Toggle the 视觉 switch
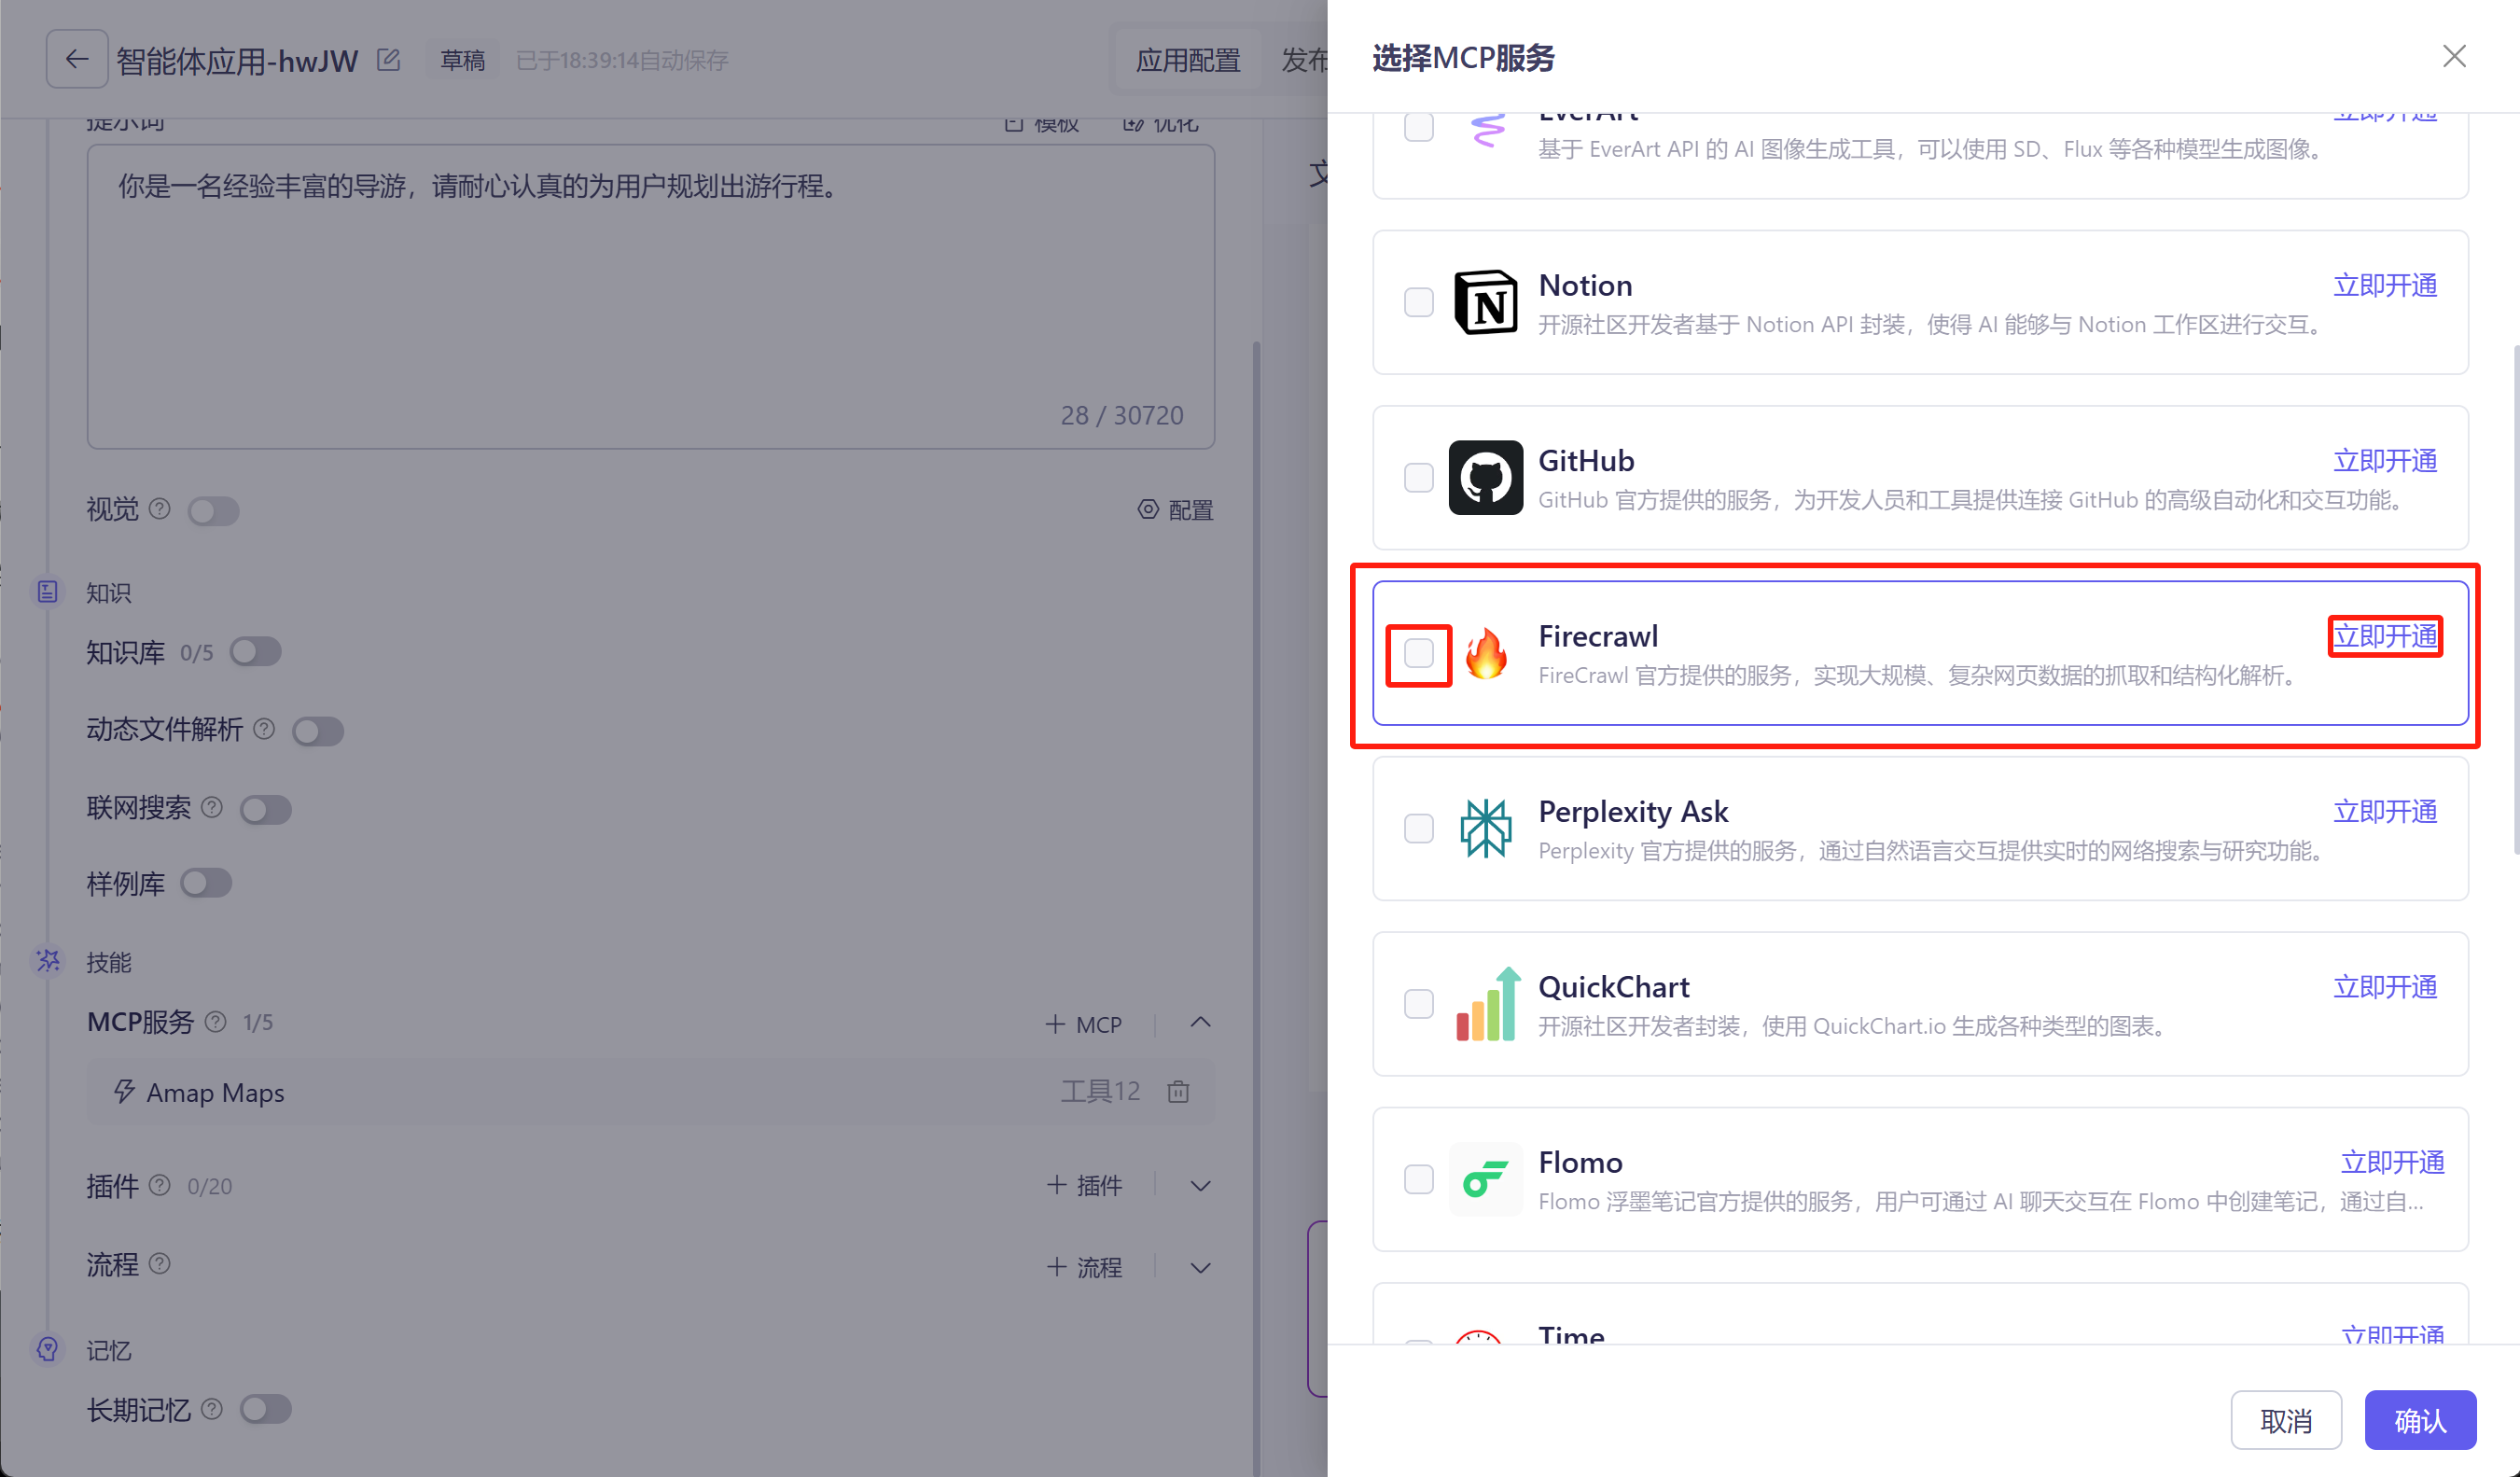2520x1477 pixels. (213, 511)
